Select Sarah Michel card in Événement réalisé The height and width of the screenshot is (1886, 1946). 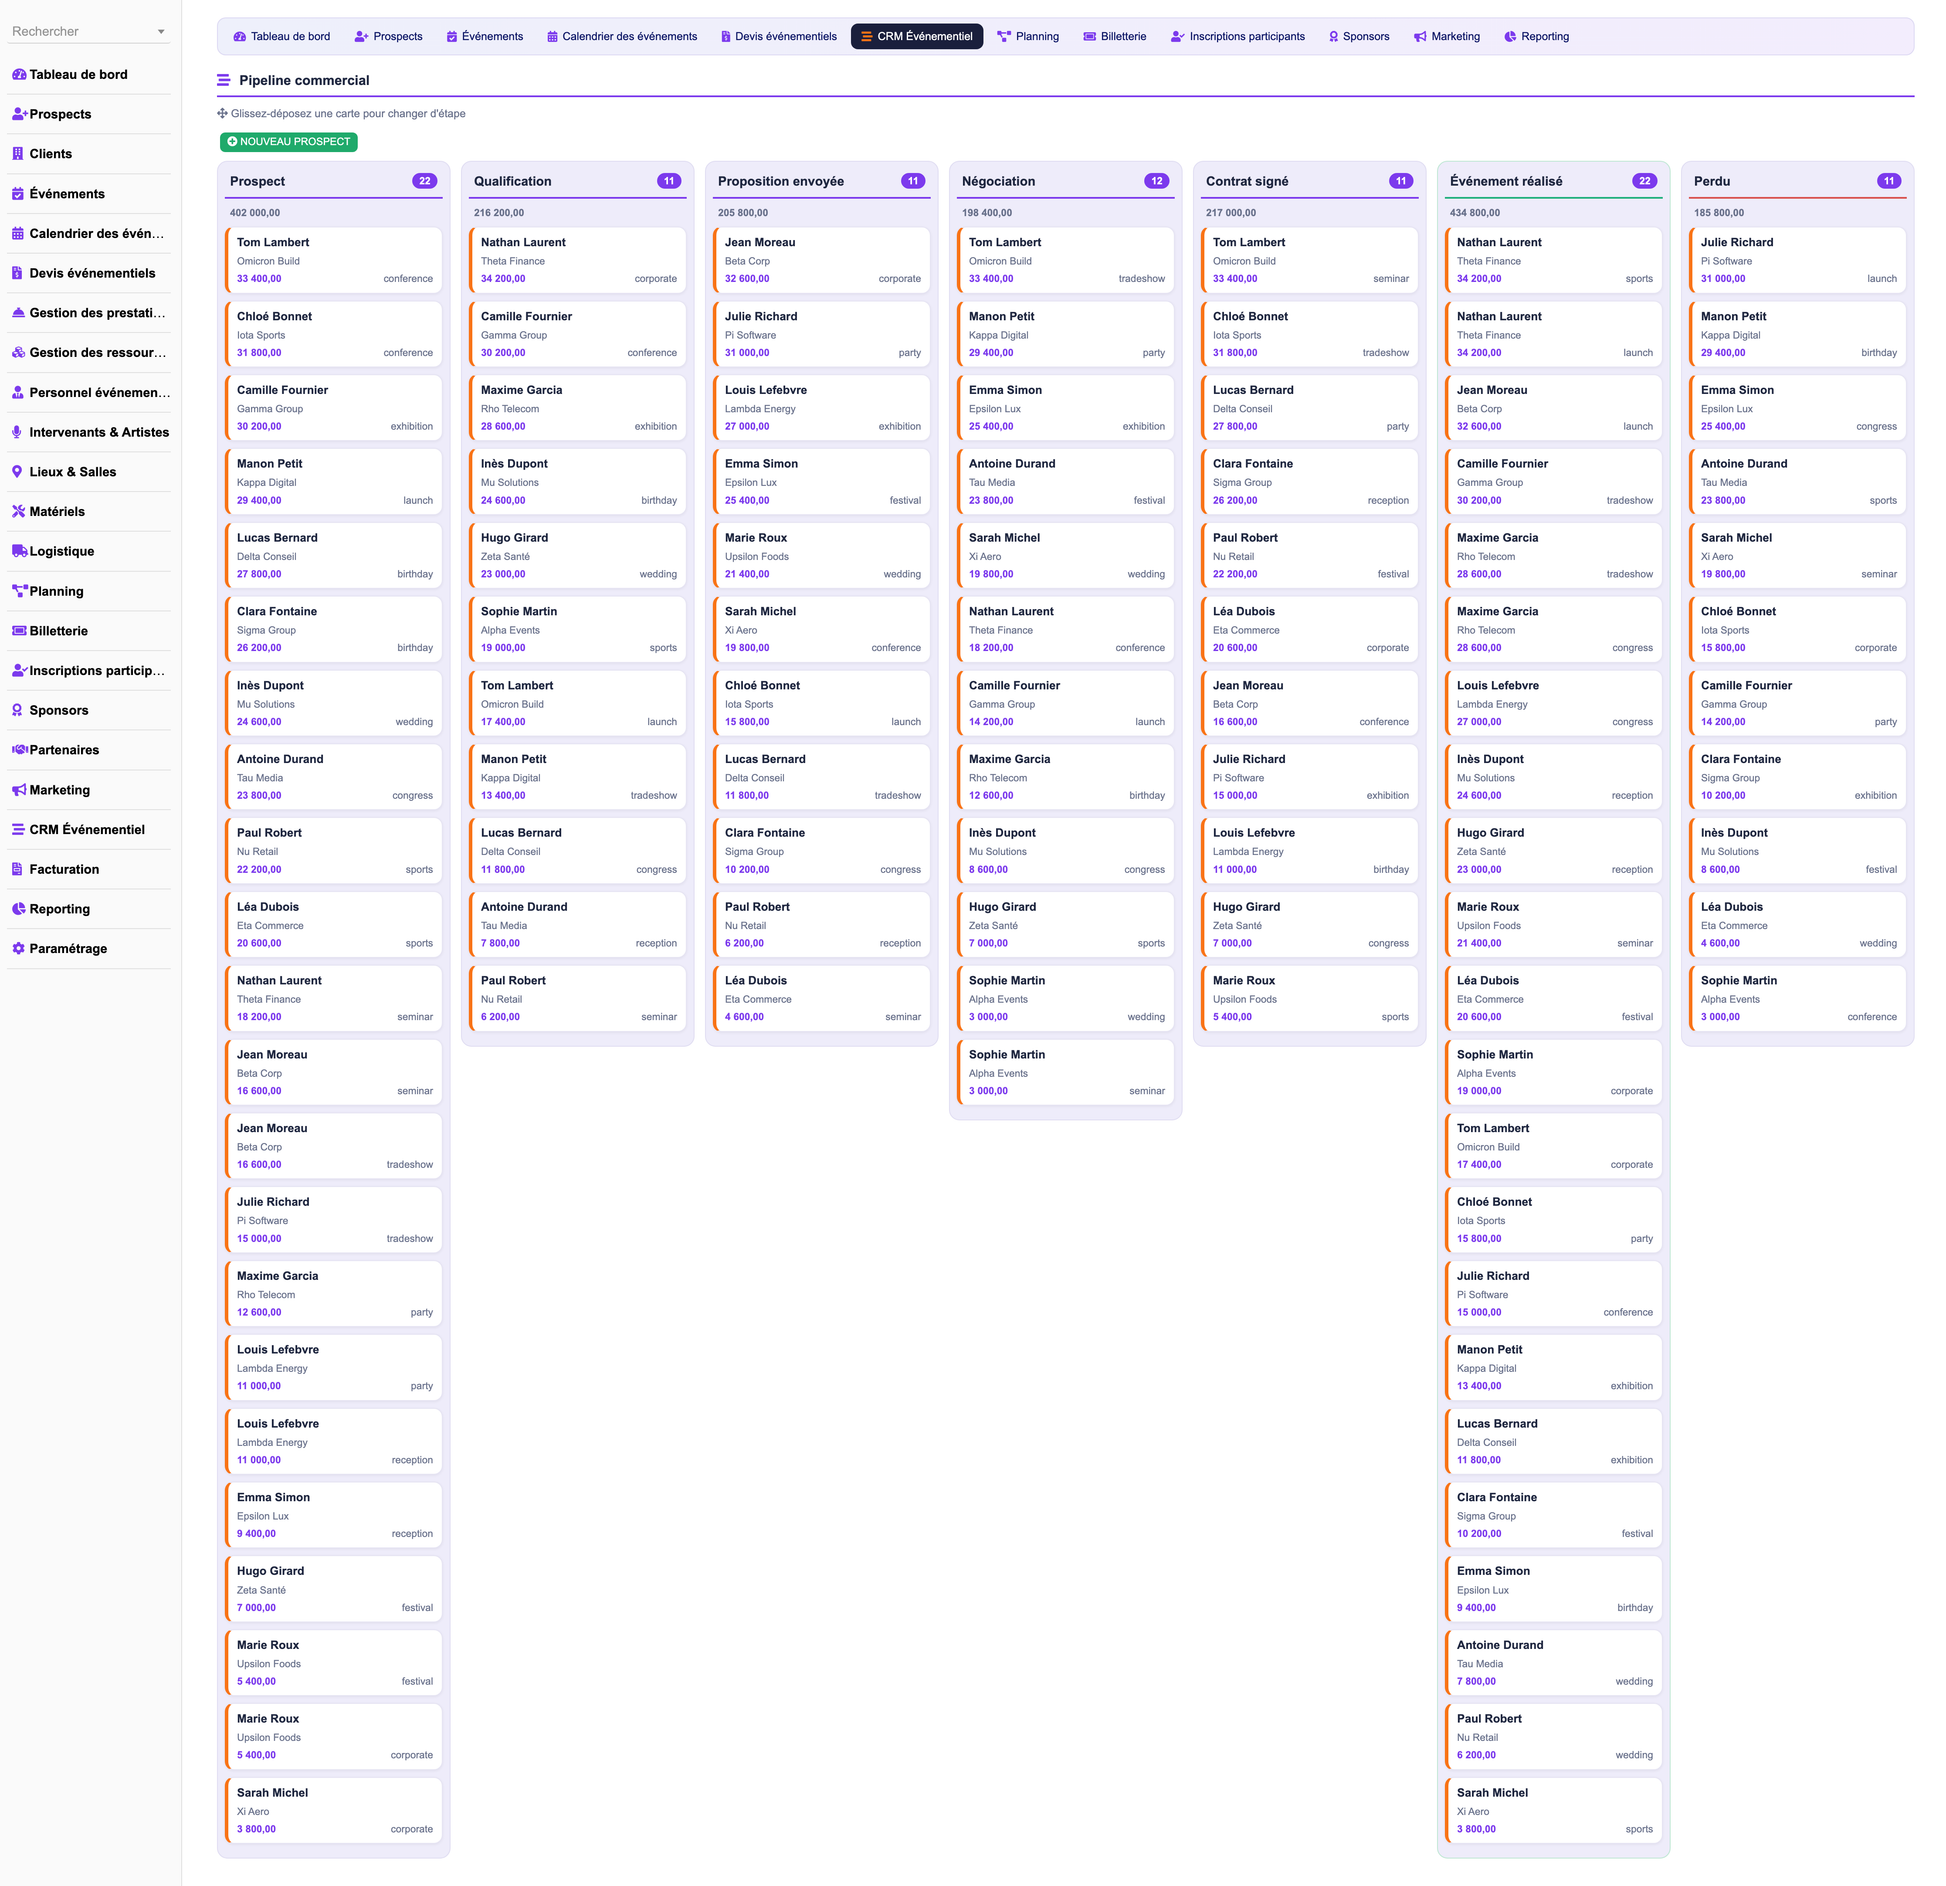coord(1553,1810)
